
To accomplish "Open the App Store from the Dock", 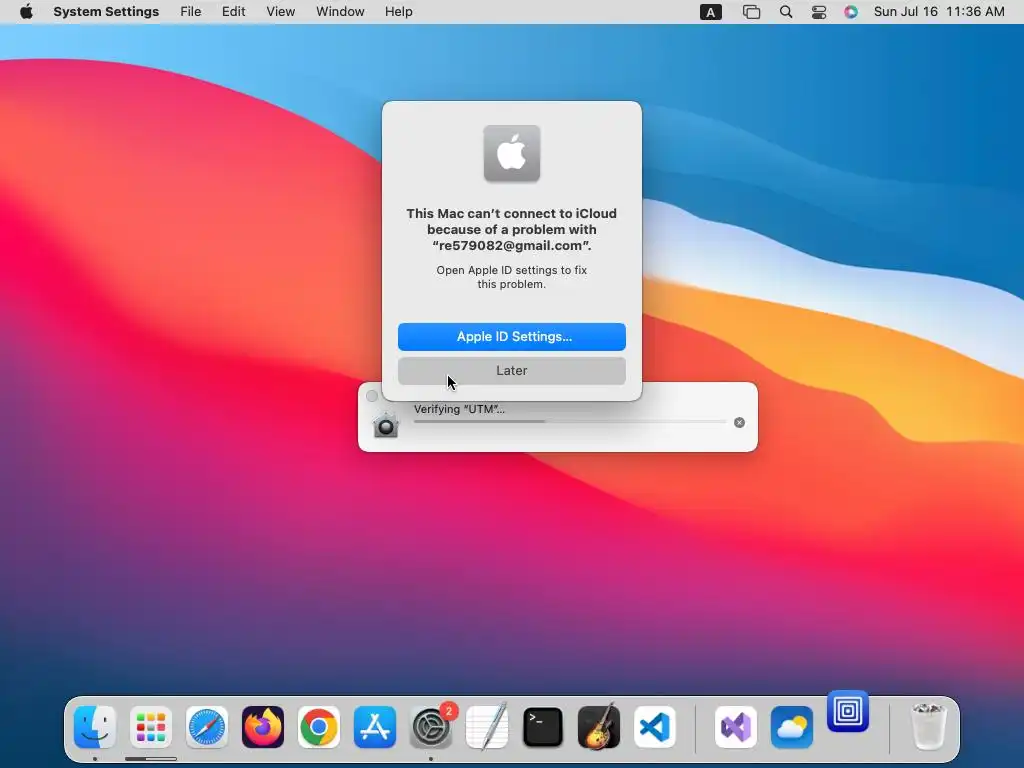I will 375,727.
